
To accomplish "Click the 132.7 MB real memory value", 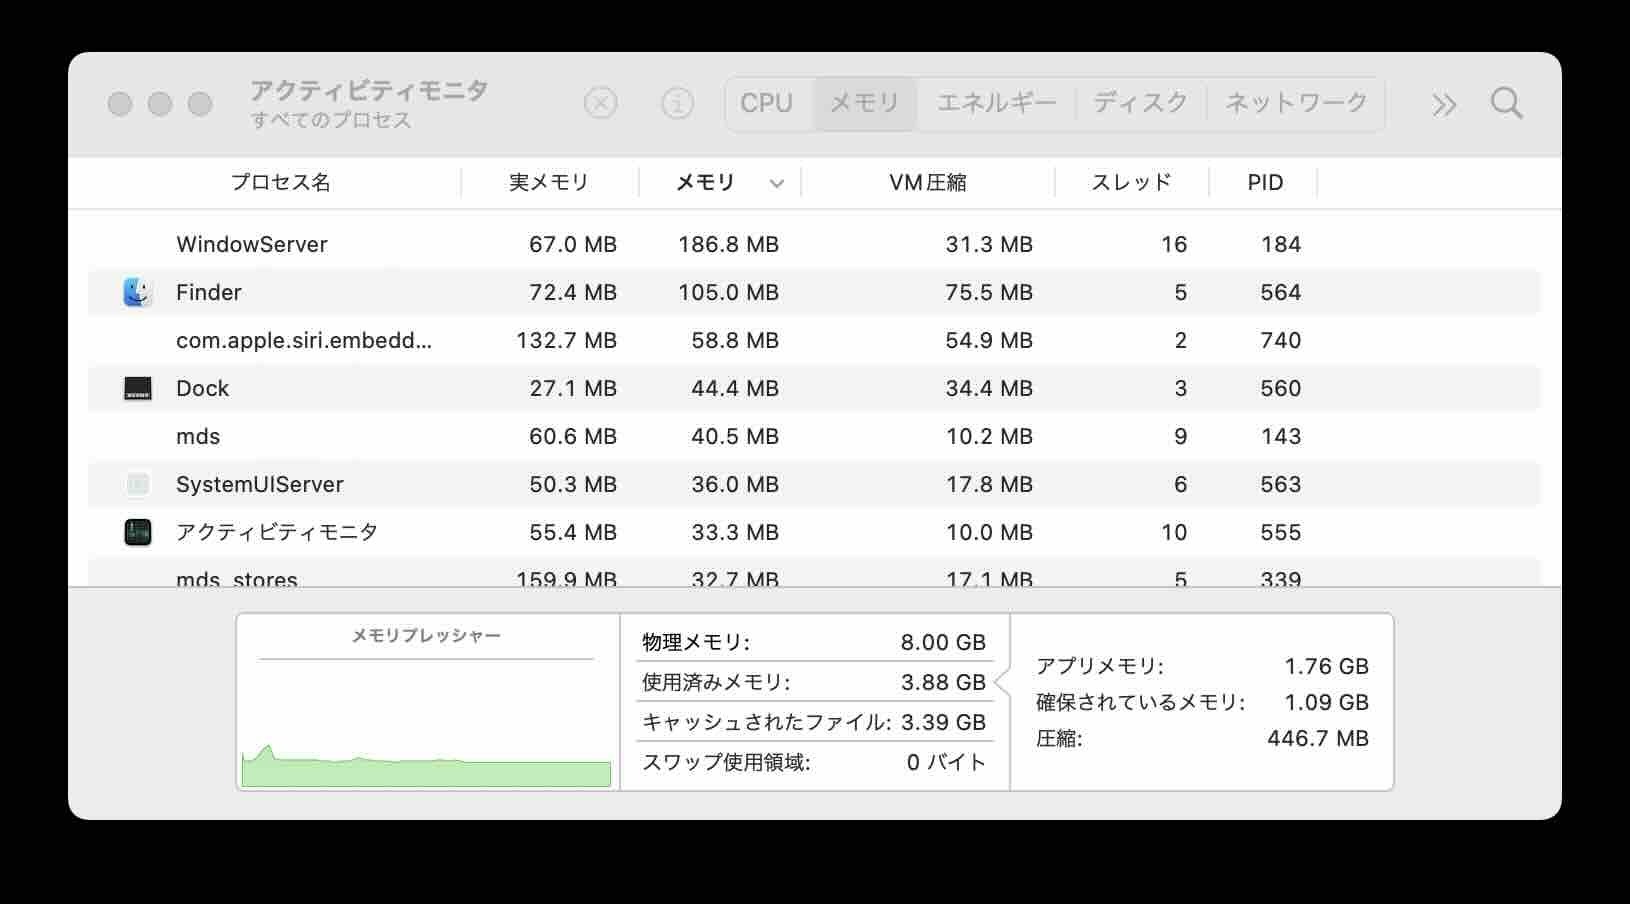I will point(566,340).
